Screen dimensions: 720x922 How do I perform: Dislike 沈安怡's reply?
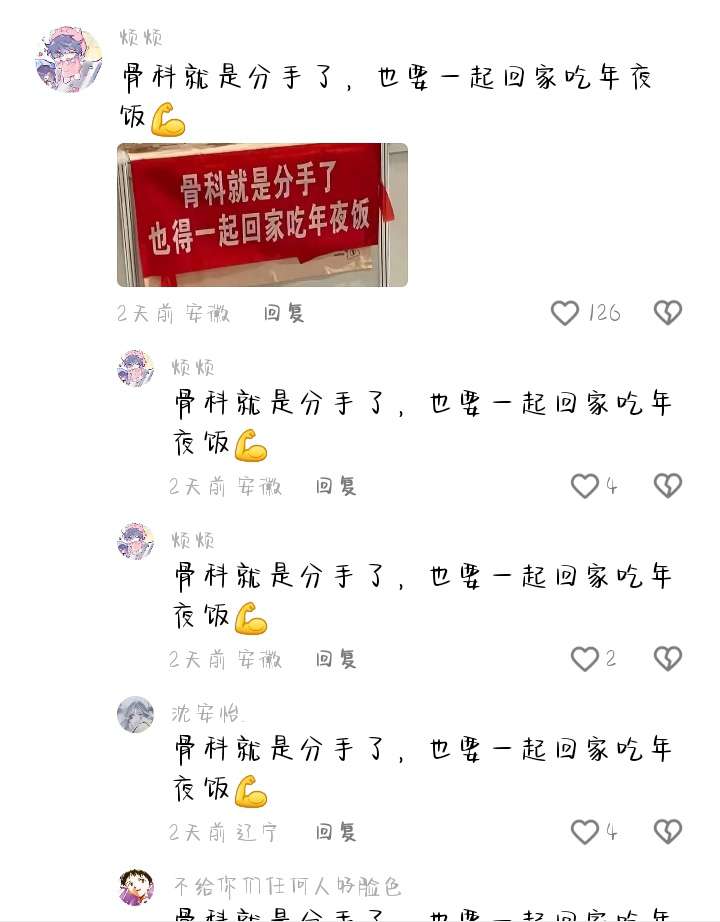coord(668,831)
